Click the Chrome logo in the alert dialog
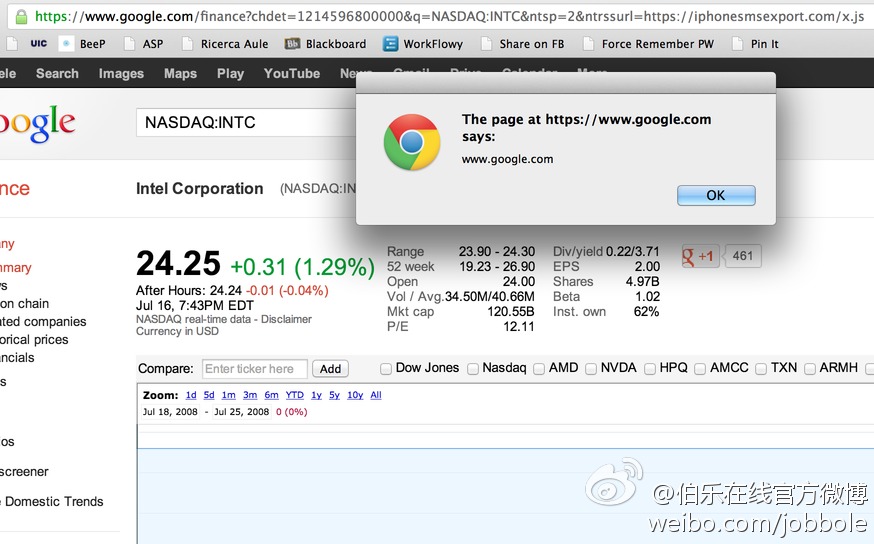 412,142
